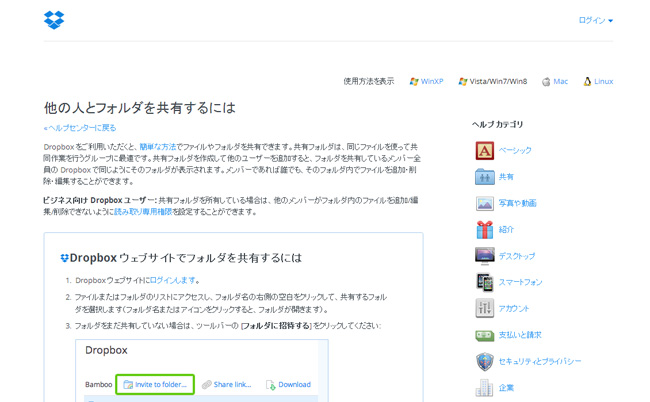Screen dimensions: 650x402
Task: Open the ベーシック help category
Action: 515,150
